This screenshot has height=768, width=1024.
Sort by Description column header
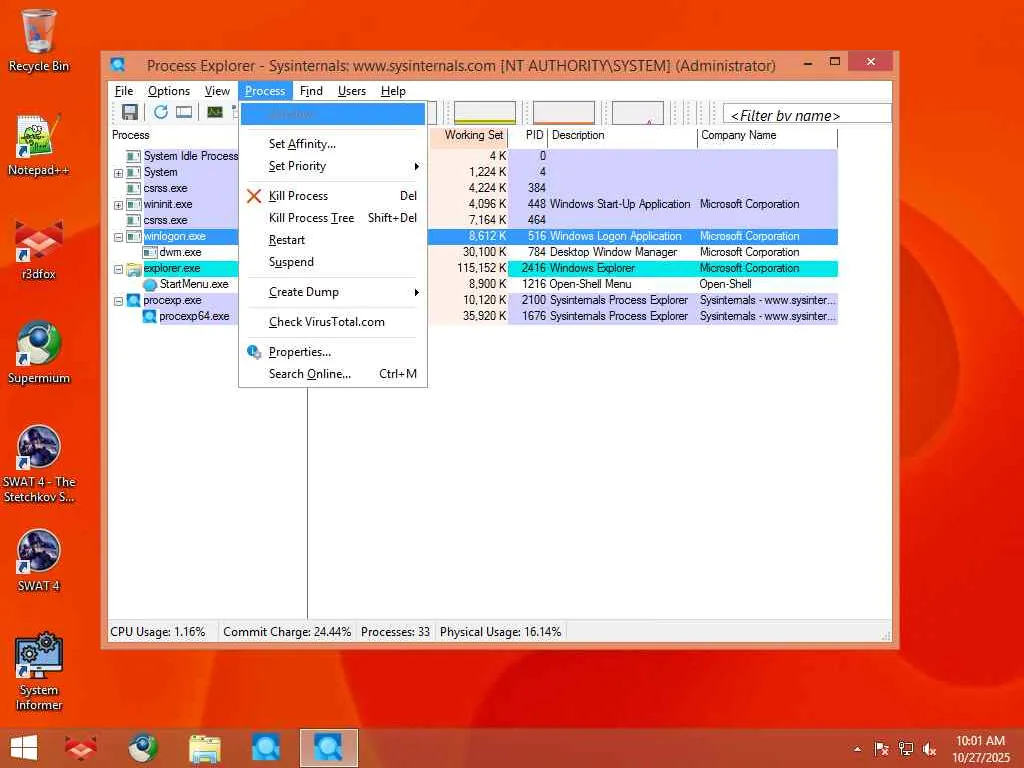coord(622,136)
